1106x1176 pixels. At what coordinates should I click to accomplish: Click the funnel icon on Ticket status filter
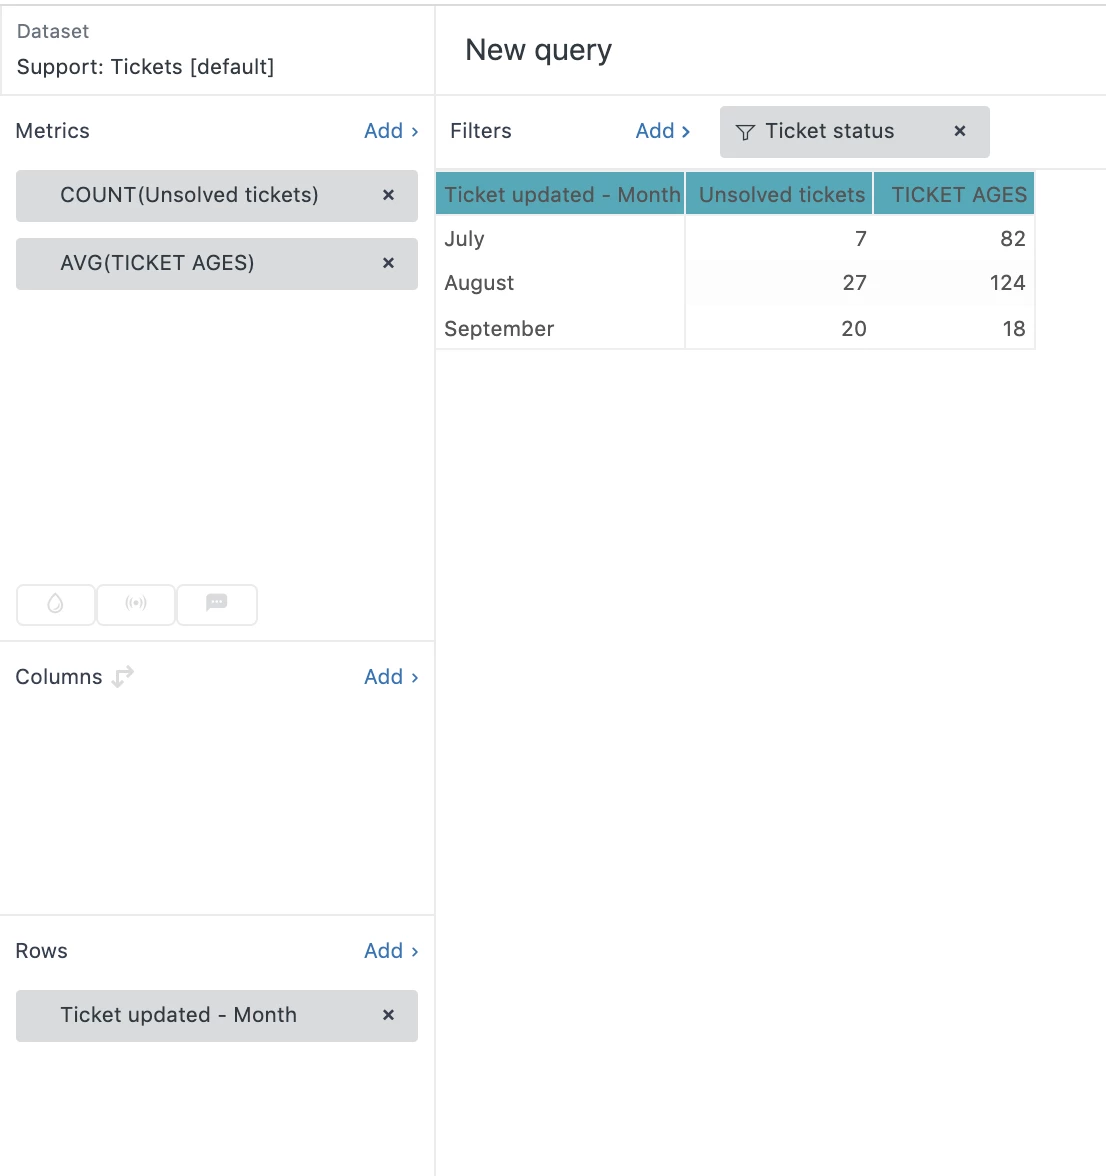pyautogui.click(x=745, y=132)
